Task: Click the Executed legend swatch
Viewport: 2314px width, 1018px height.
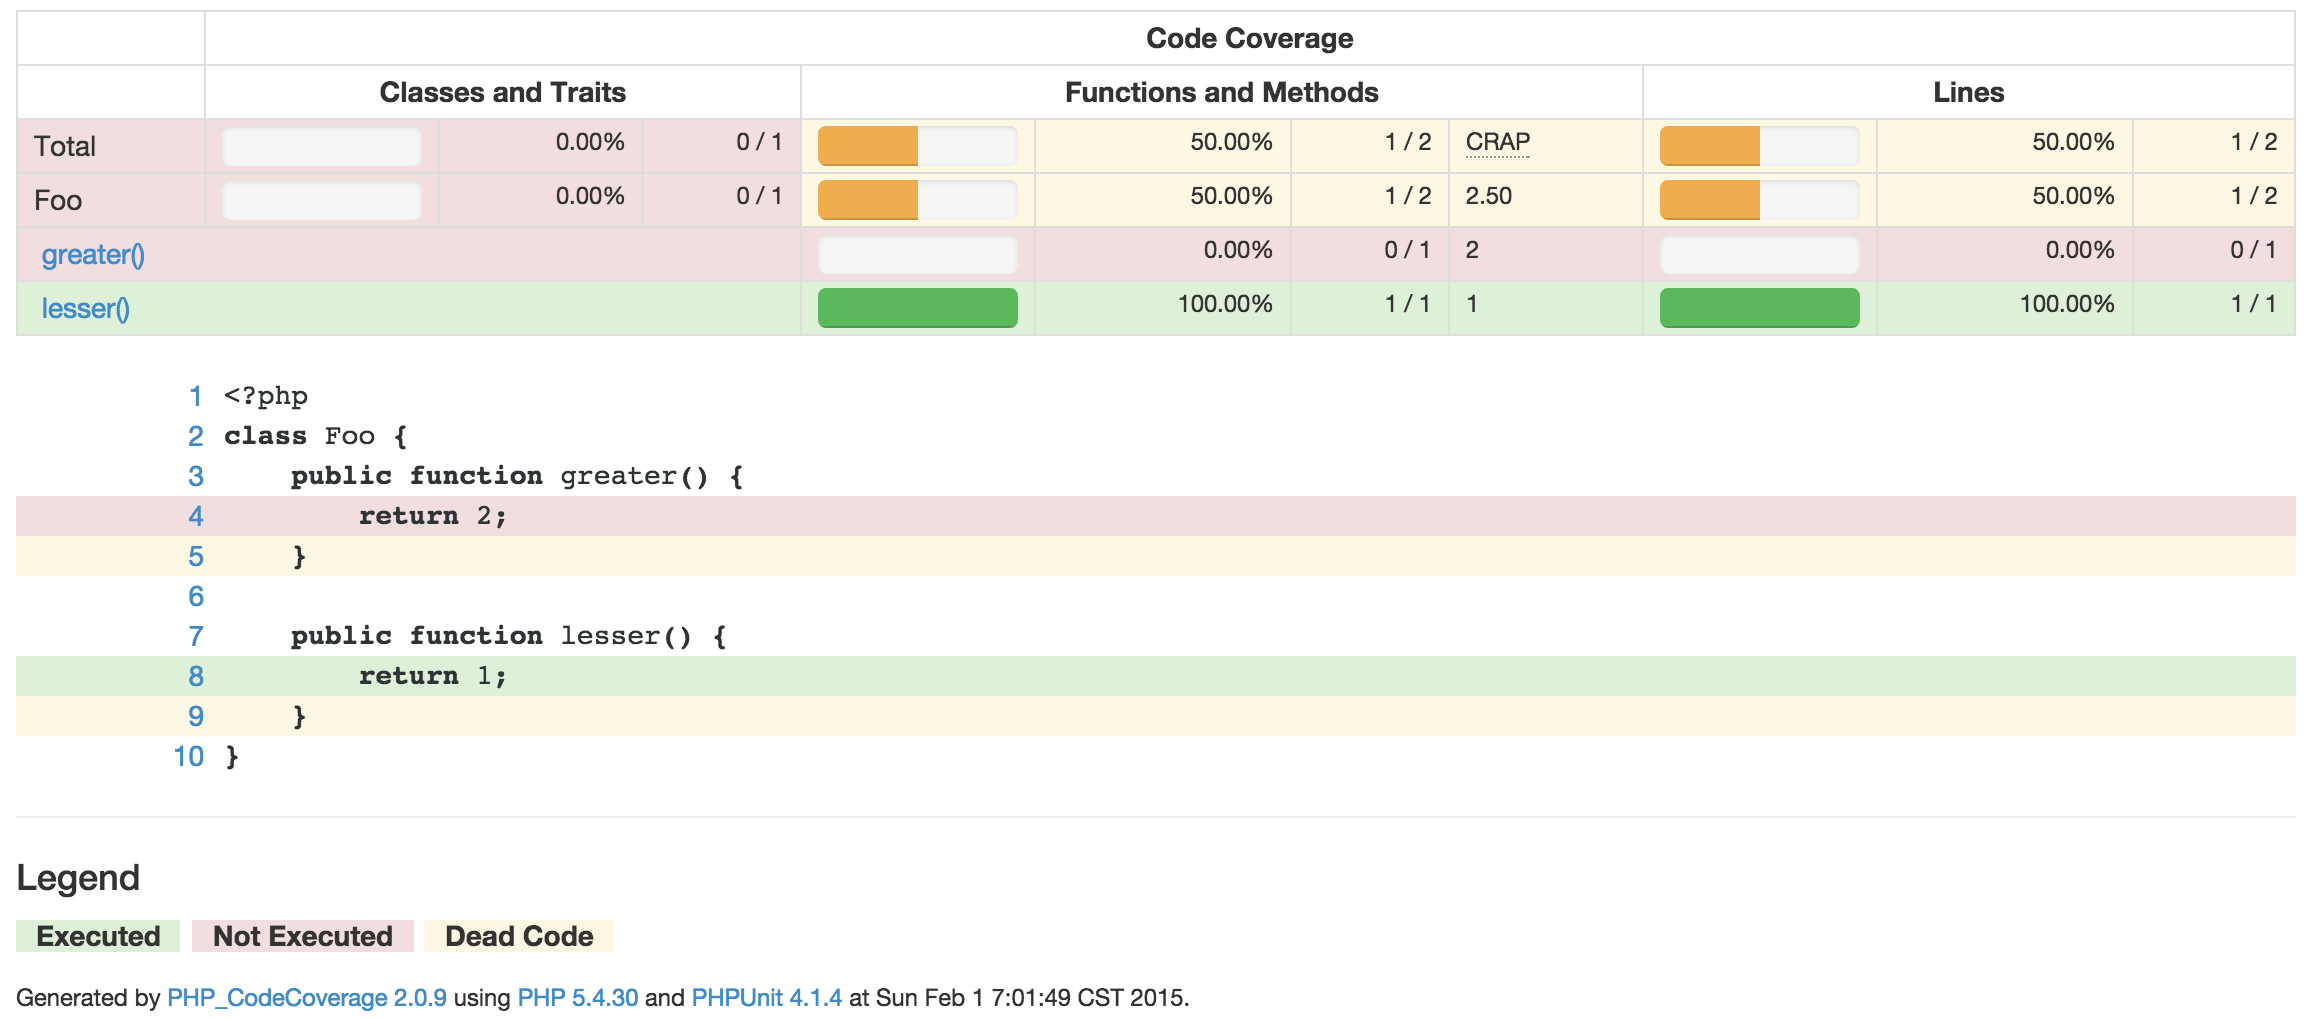Action: (x=98, y=936)
